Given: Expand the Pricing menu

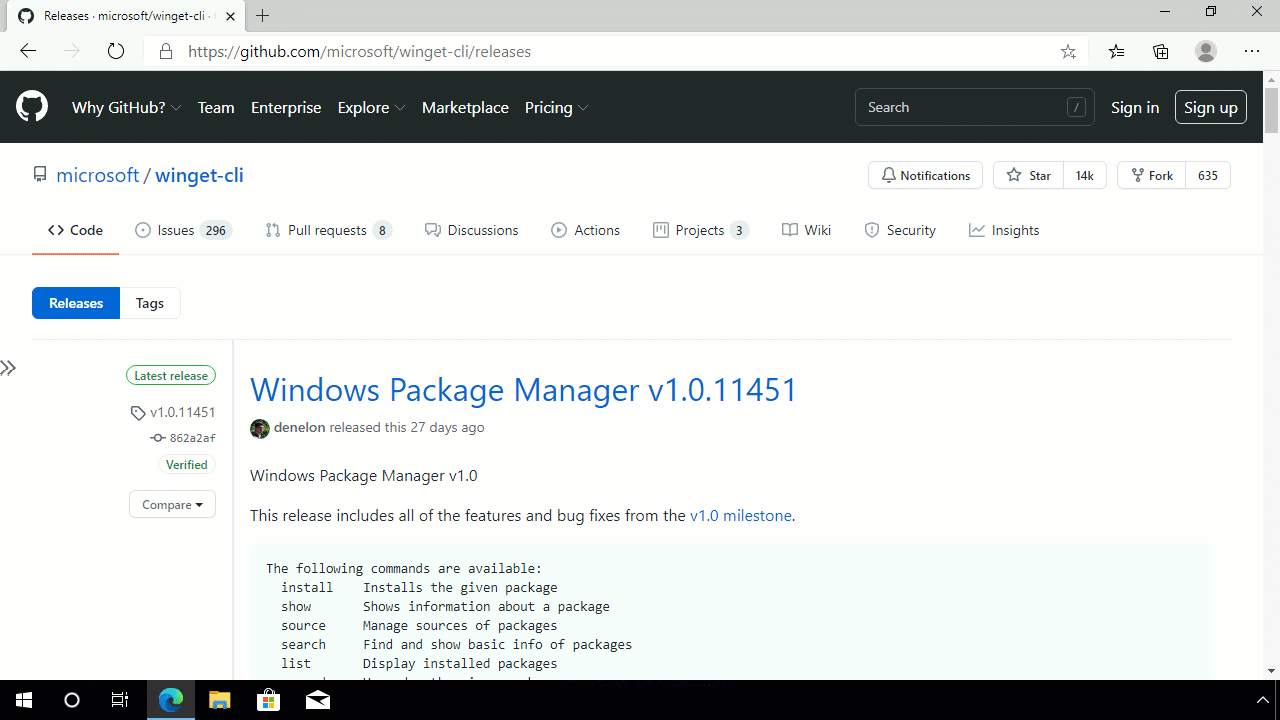Looking at the screenshot, I should (x=556, y=107).
